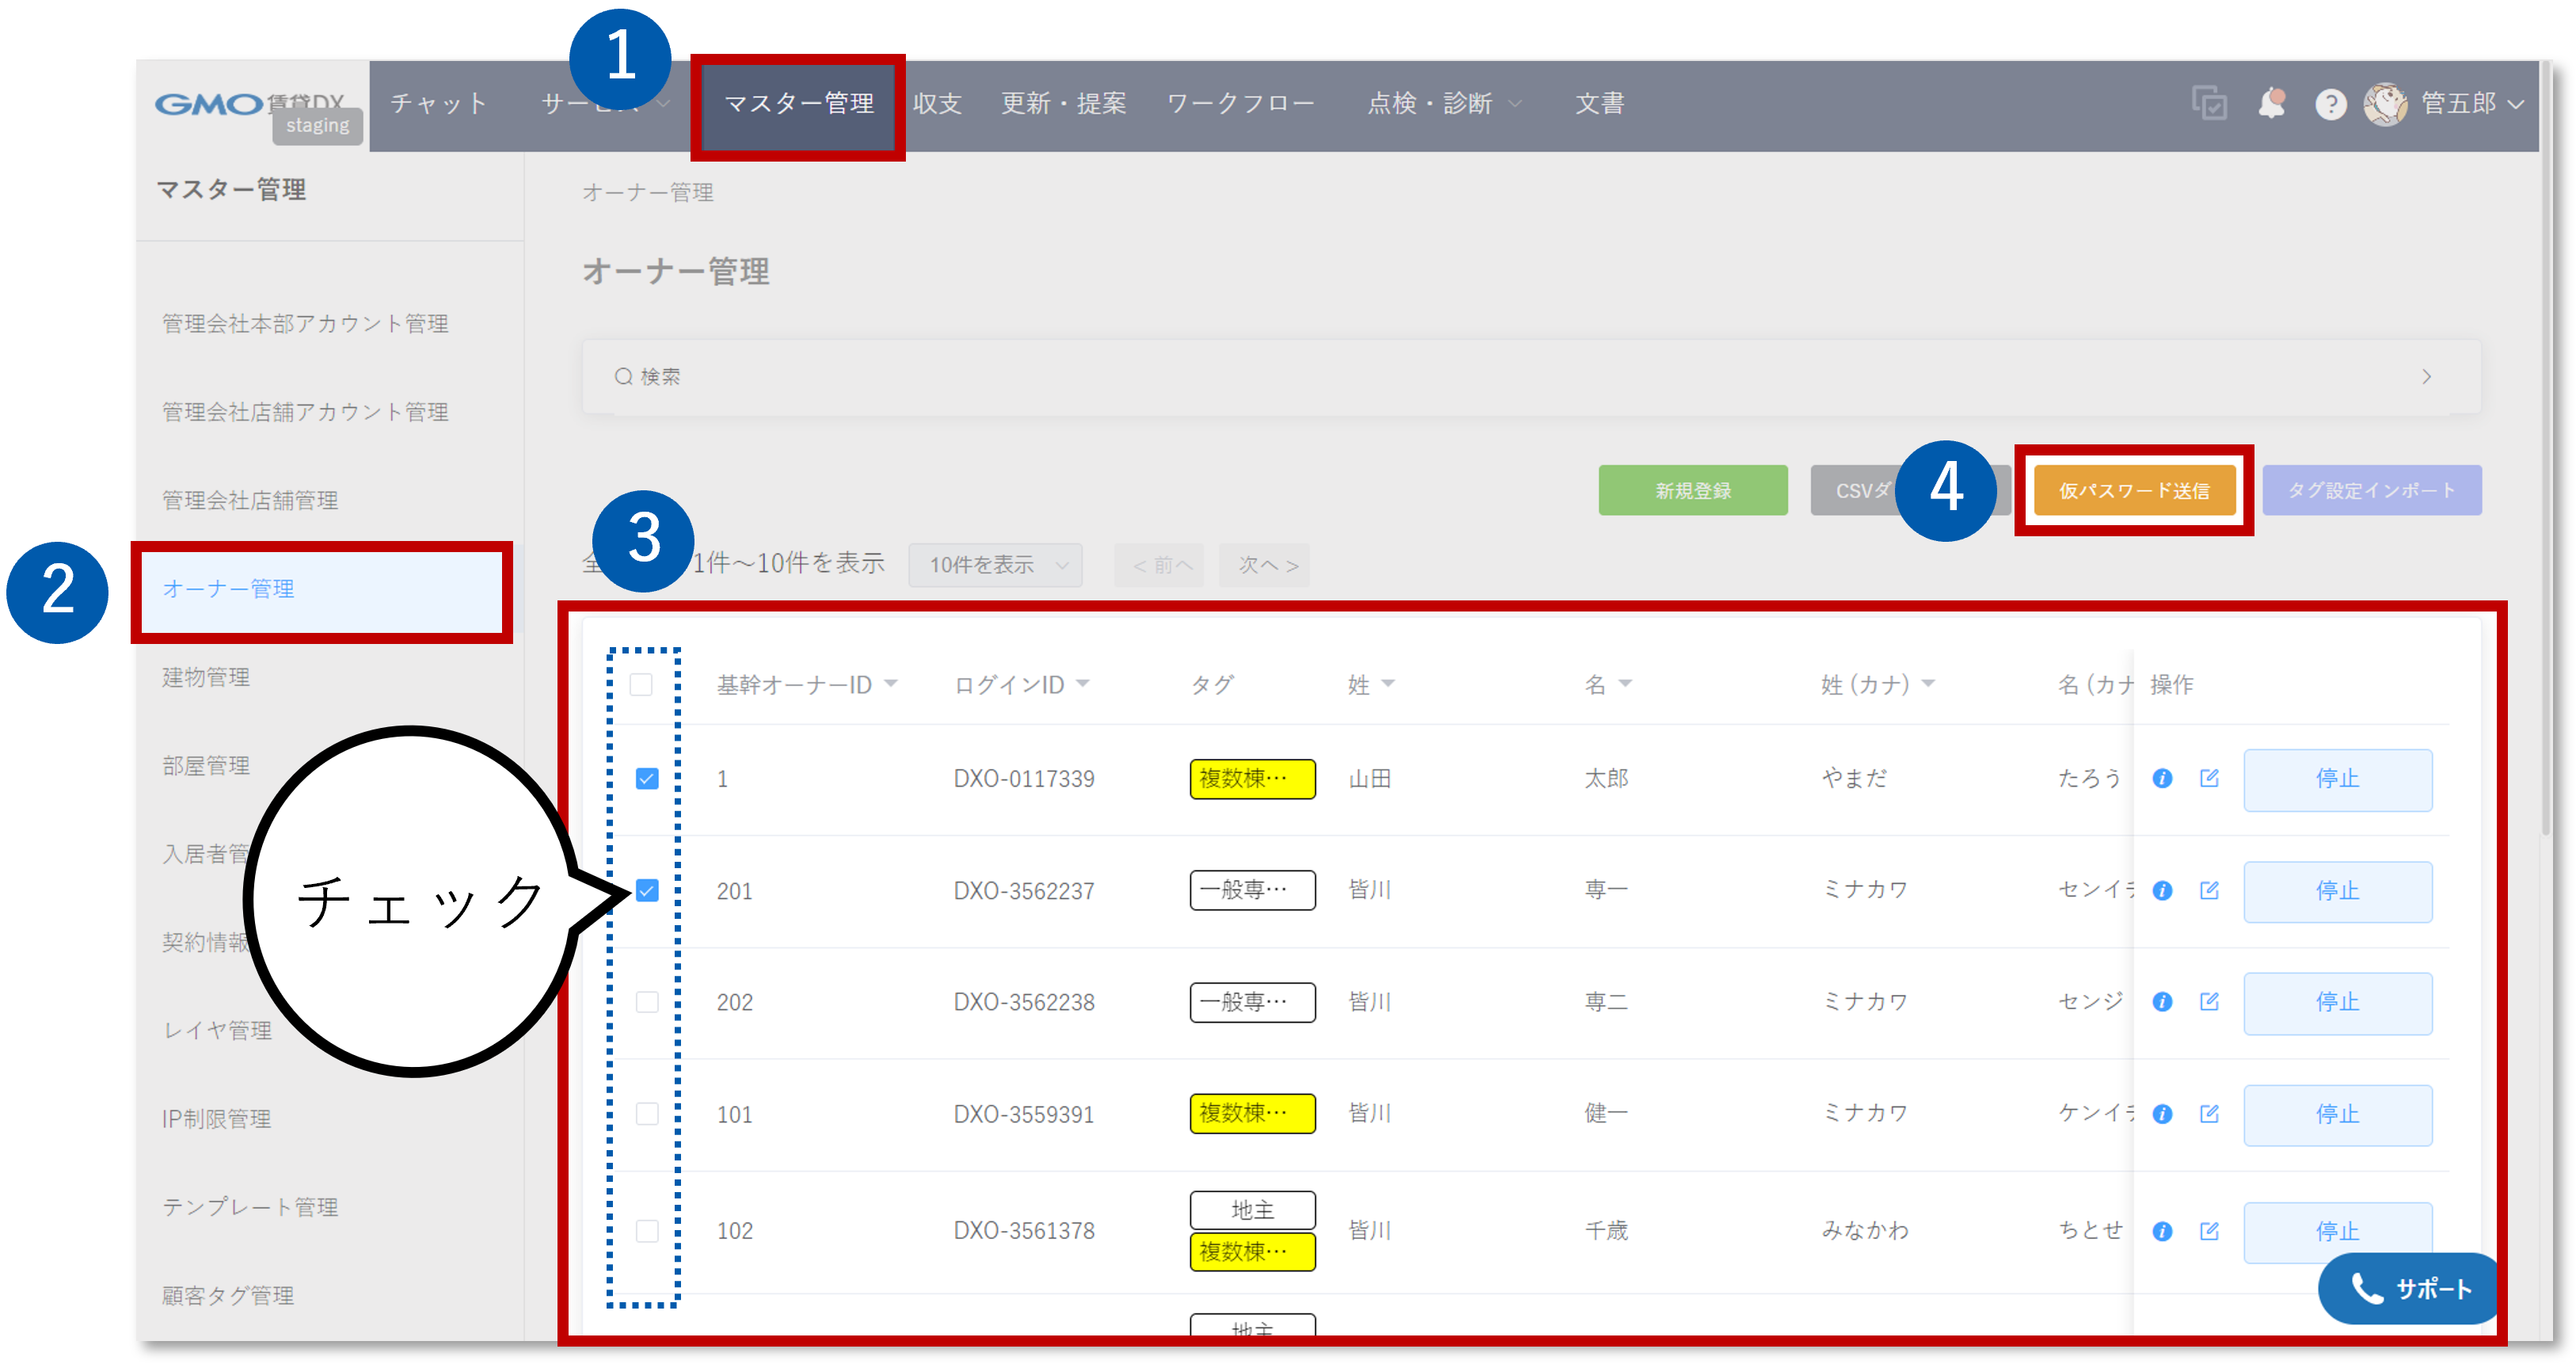Open the 収支 menu
The width and height of the screenshot is (2576, 1364).
pyautogui.click(x=937, y=104)
